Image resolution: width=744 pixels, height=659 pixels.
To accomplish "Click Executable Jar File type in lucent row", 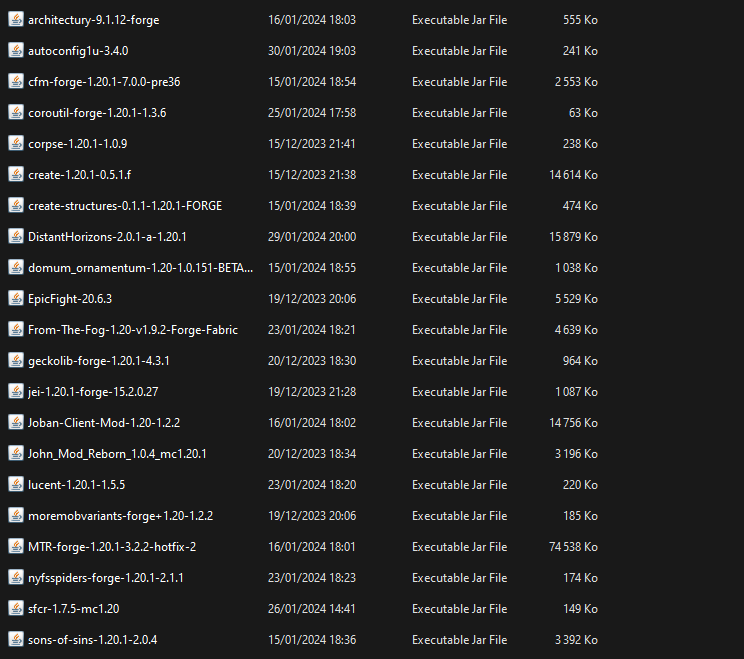I will click(459, 485).
